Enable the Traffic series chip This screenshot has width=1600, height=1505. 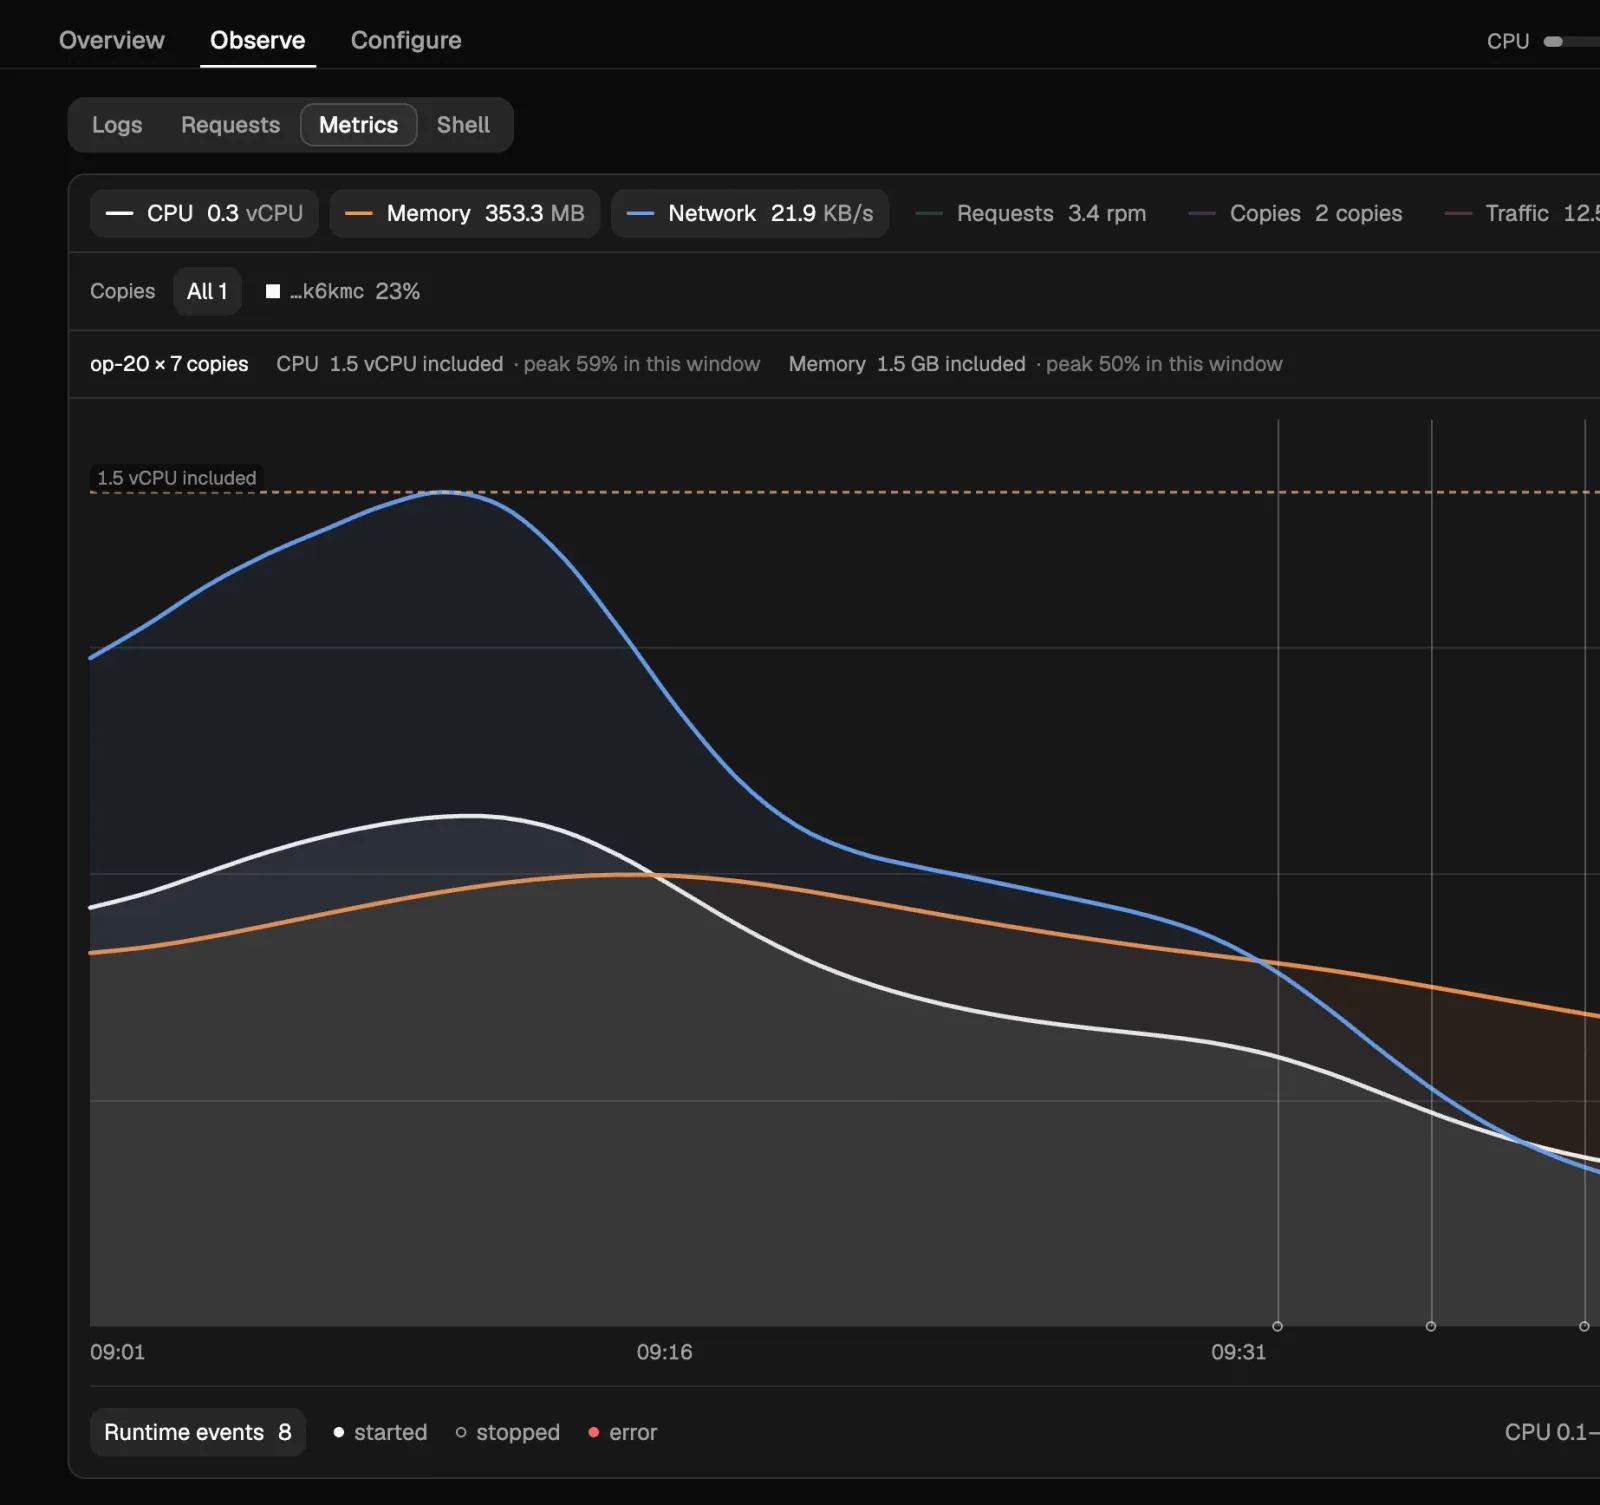click(1520, 213)
